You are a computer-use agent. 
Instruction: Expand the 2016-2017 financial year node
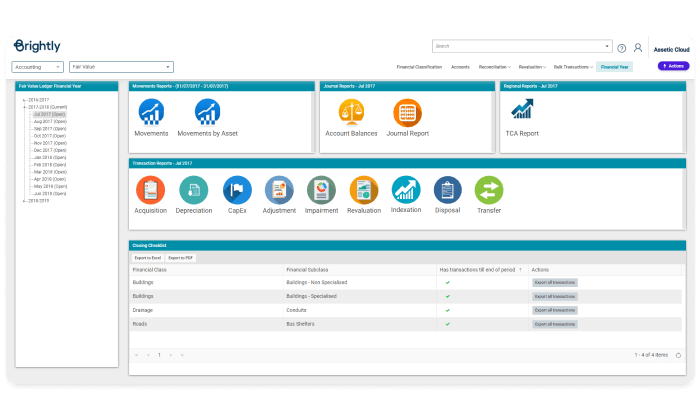24,100
